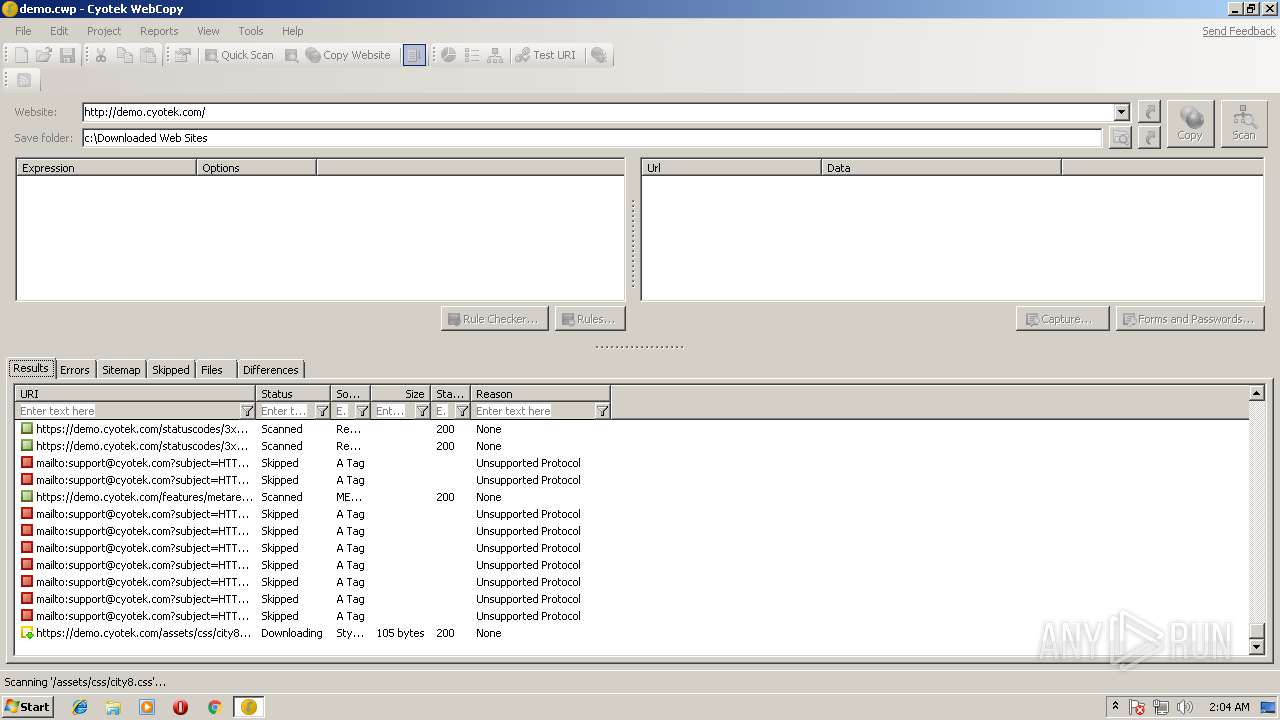Screen dimensions: 1280x720
Task: Open the URI column filter funnel
Action: tap(248, 411)
